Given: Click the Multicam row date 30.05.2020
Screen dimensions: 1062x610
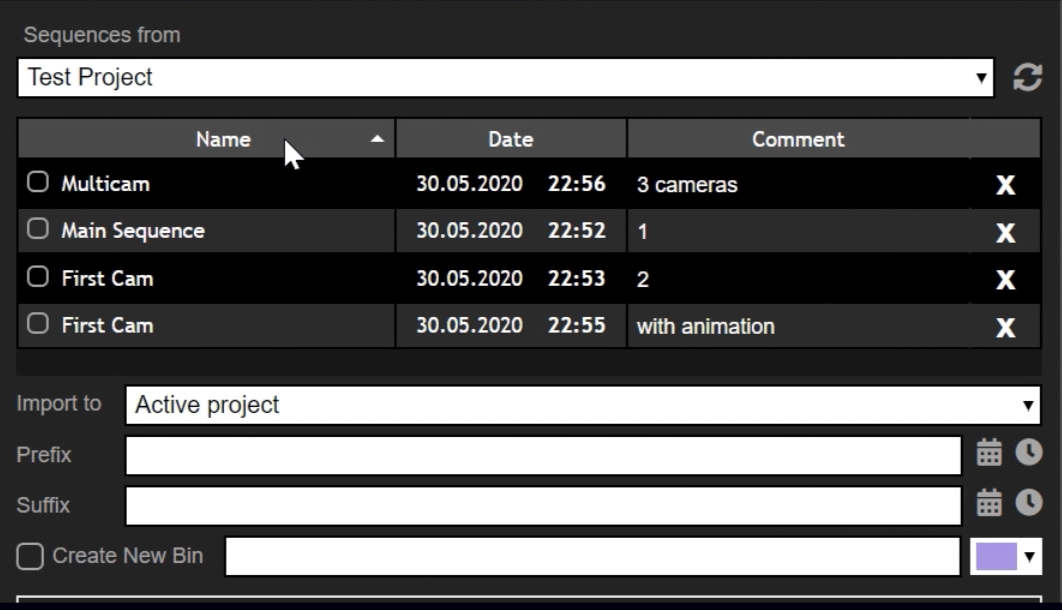Looking at the screenshot, I should point(469,183).
